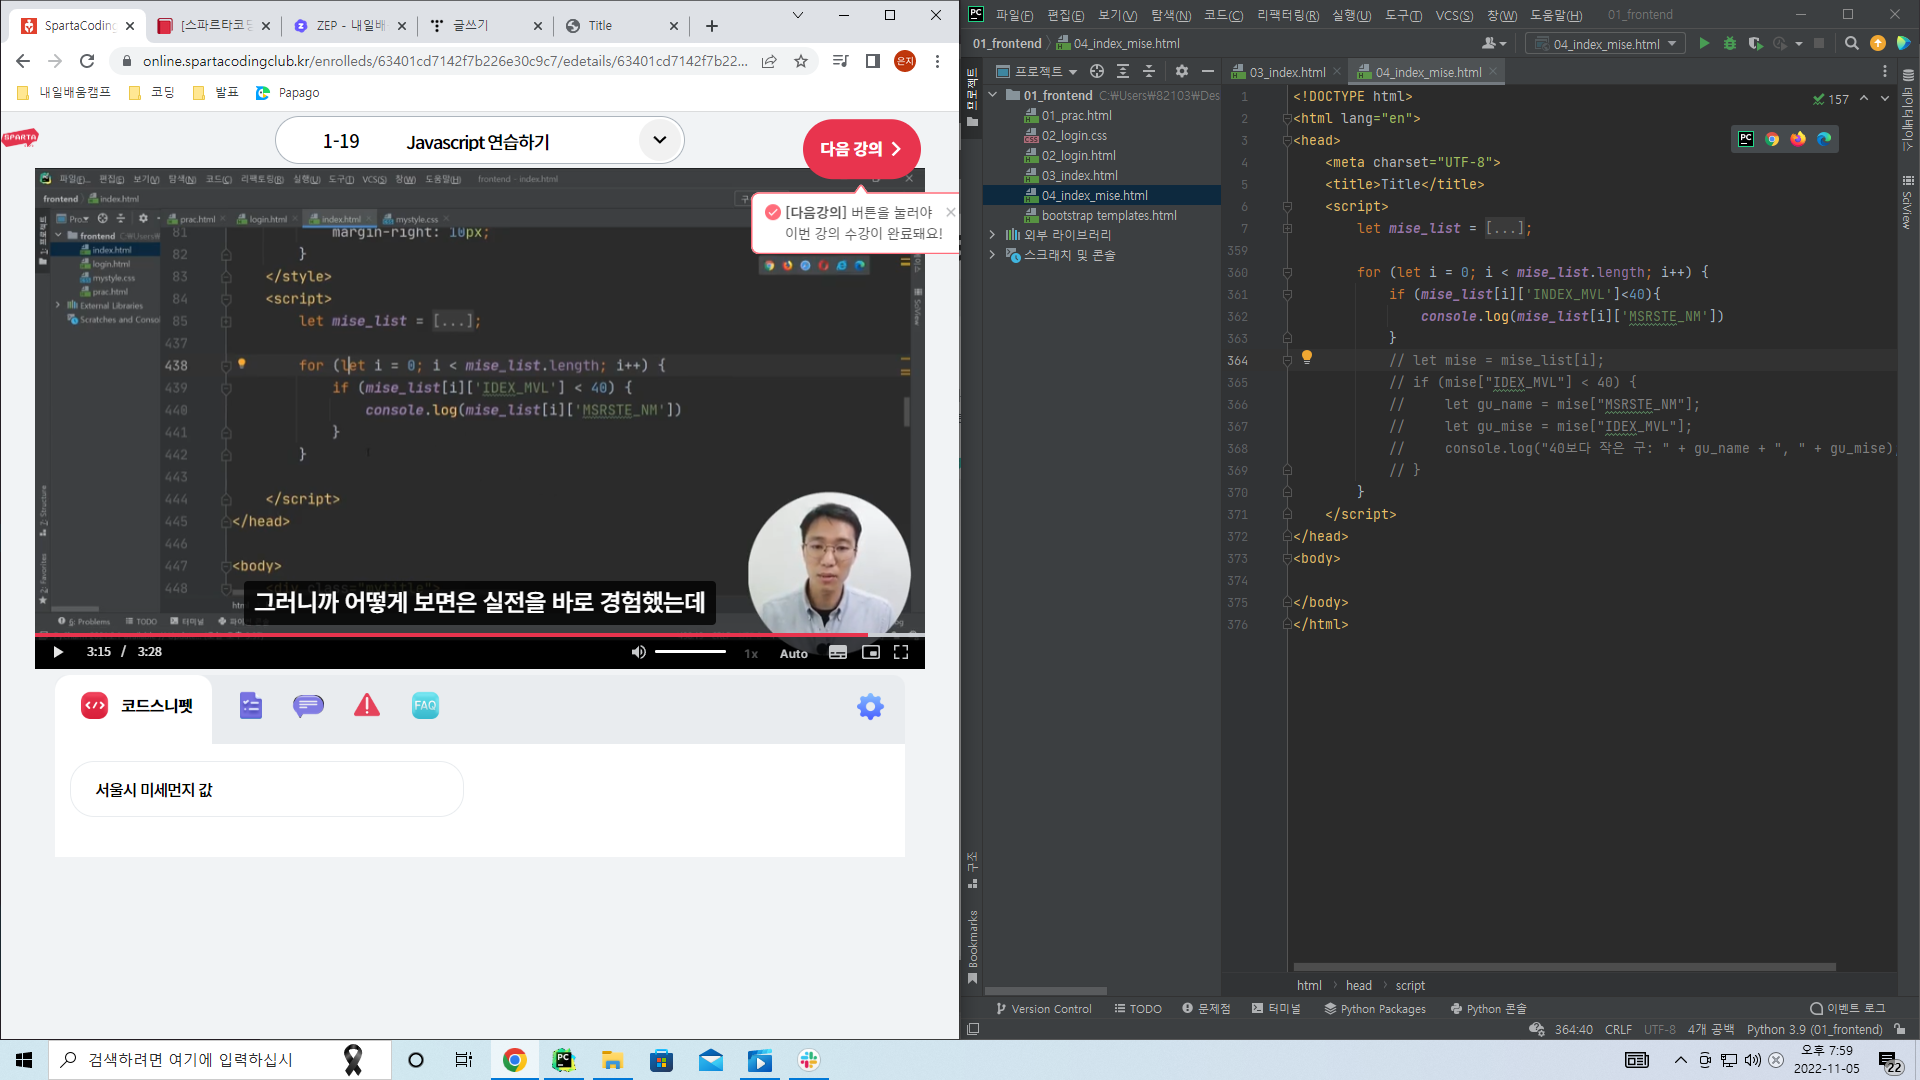The image size is (1920, 1080).
Task: Run 04_index_mise.html with the green Run button
Action: [x=1704, y=43]
